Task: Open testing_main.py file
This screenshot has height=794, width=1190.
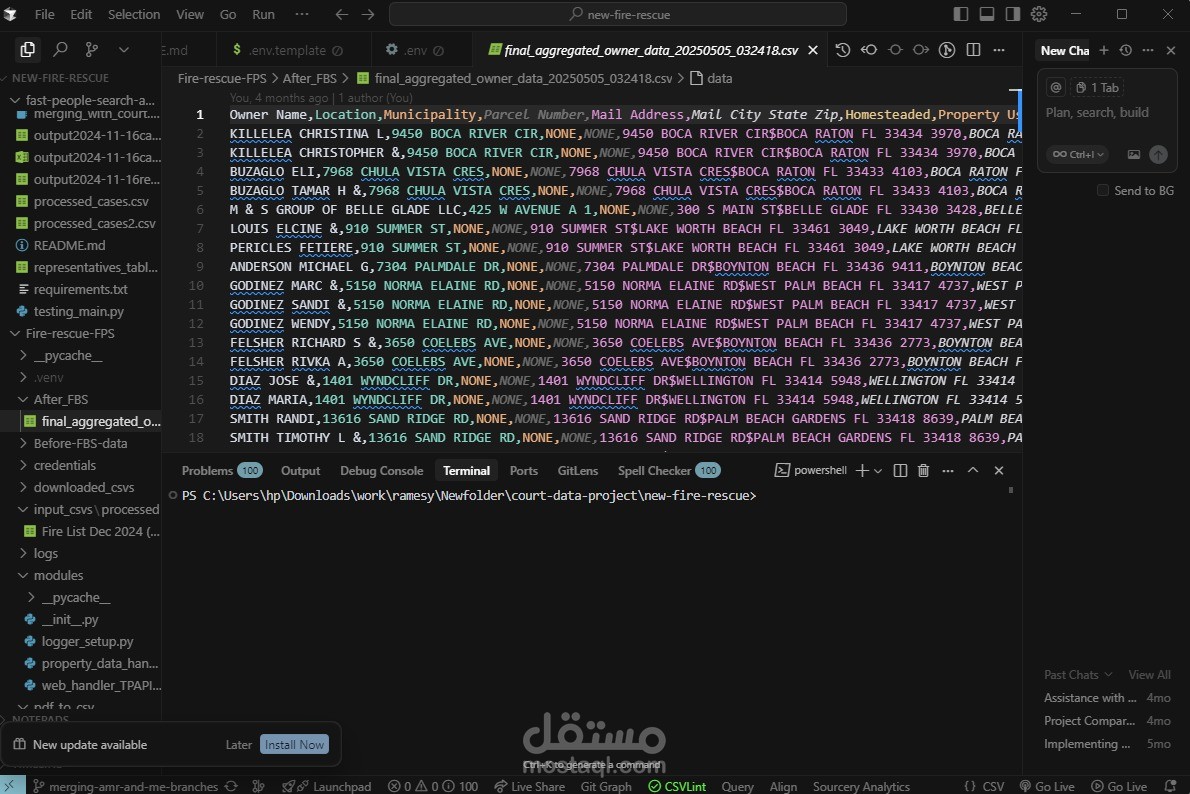Action: click(80, 311)
